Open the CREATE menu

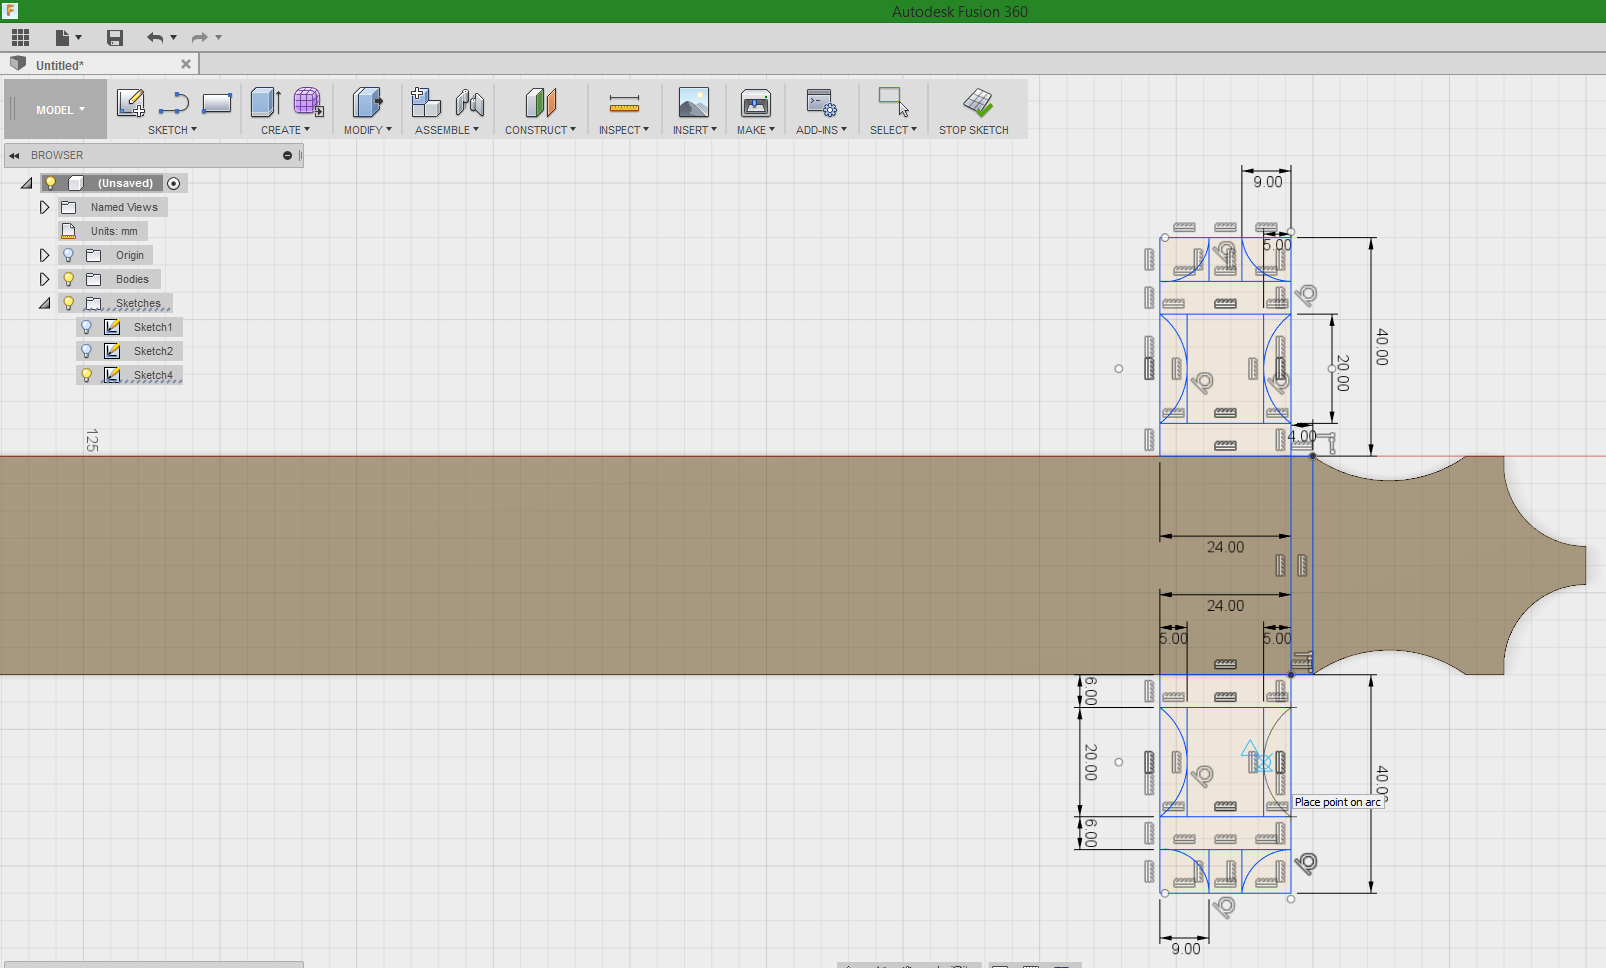pyautogui.click(x=285, y=130)
